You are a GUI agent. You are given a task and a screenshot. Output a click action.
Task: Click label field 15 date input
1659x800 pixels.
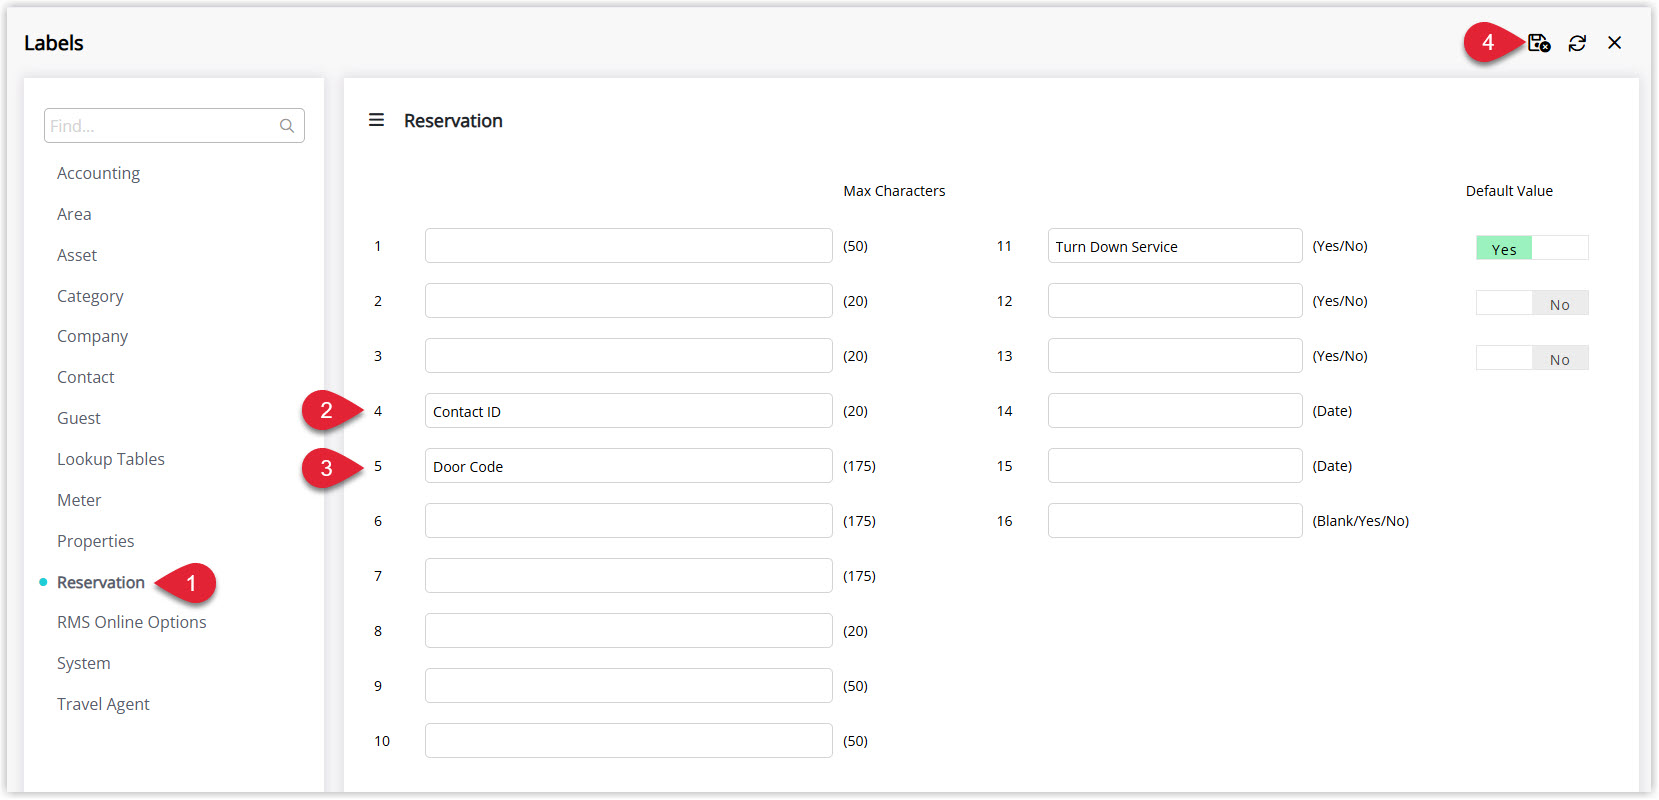(1175, 466)
